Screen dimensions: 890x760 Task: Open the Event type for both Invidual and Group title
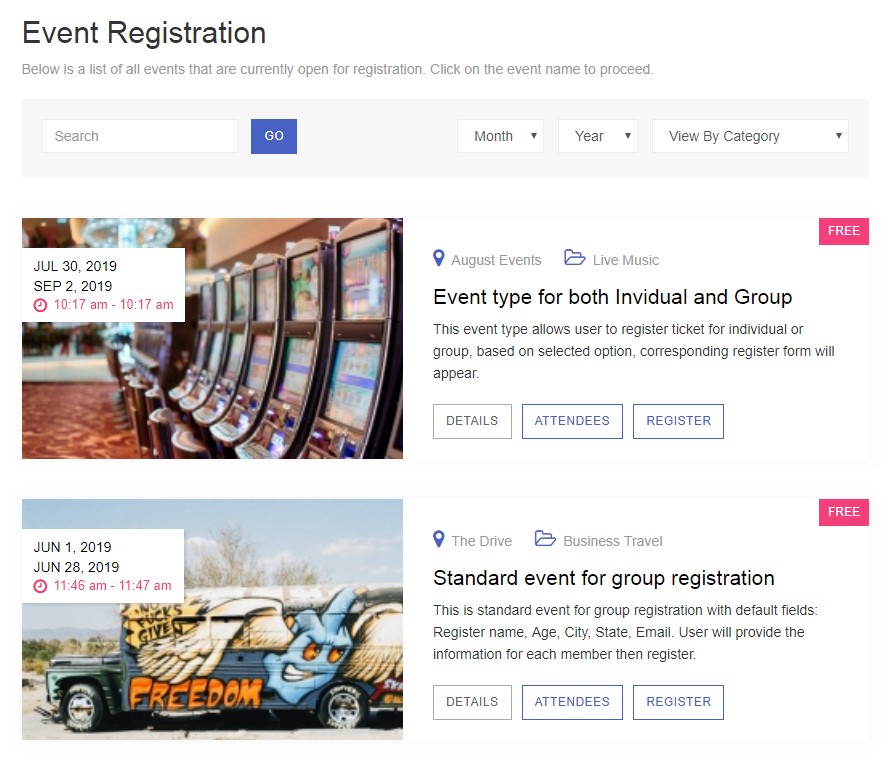[612, 297]
